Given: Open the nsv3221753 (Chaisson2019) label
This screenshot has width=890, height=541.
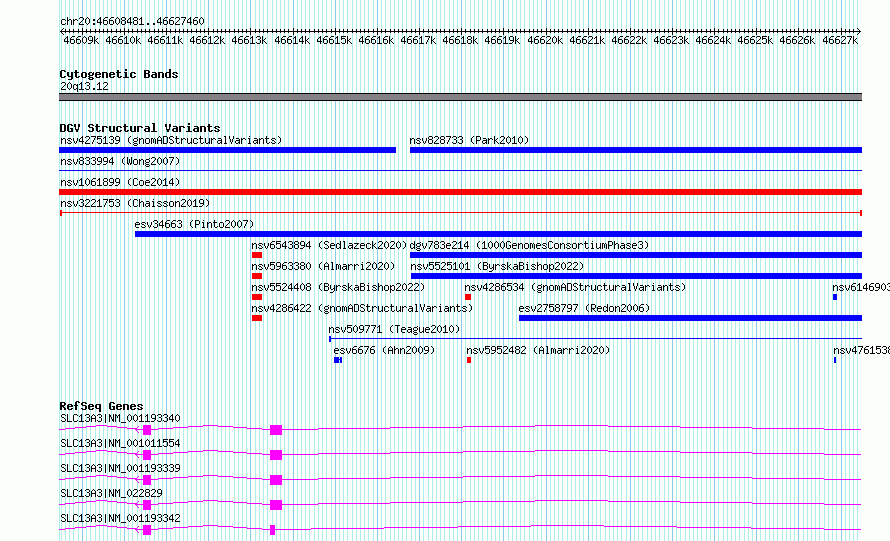Looking at the screenshot, I should (135, 203).
